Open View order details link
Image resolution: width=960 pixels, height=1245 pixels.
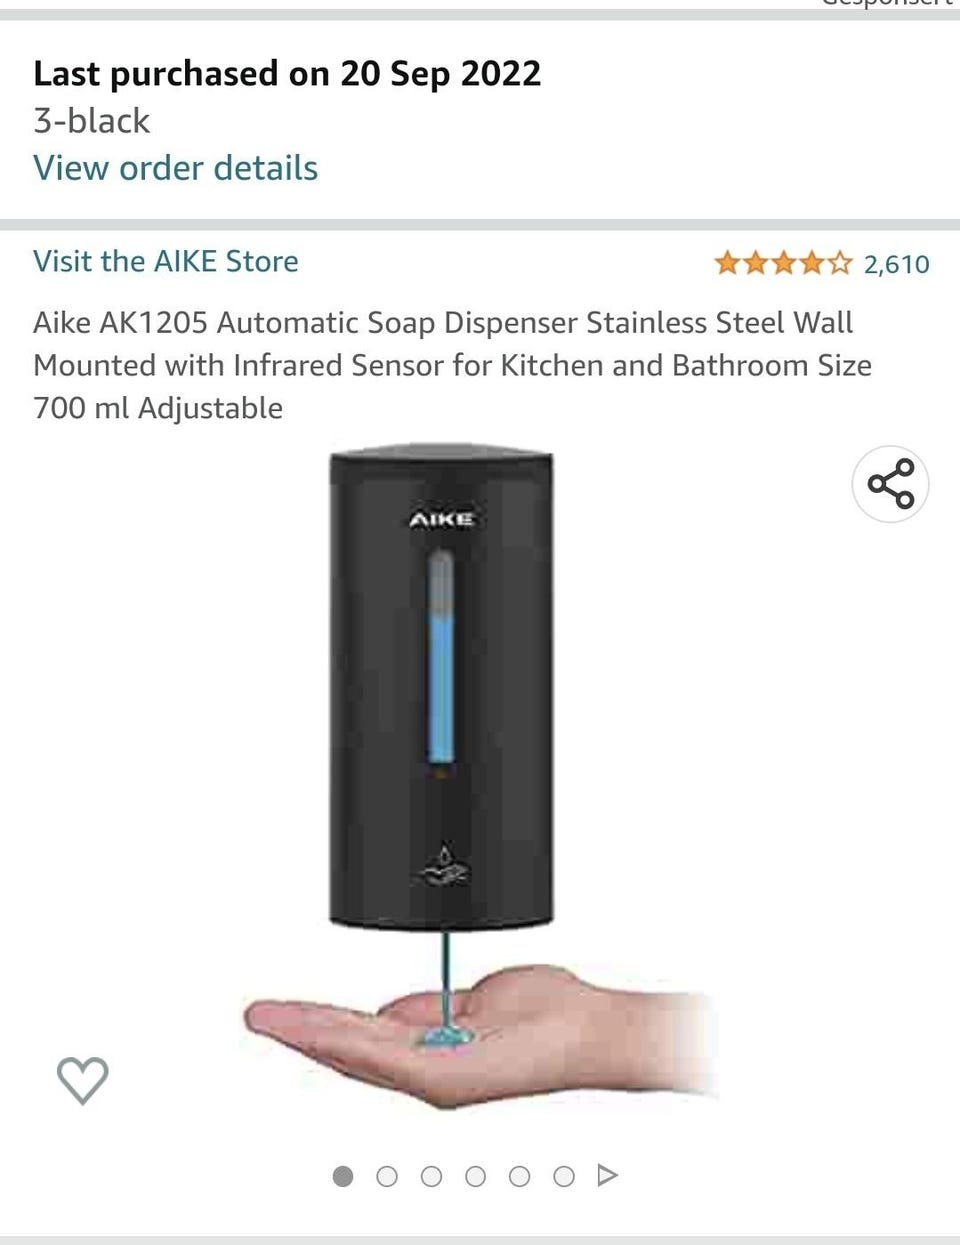tap(175, 168)
